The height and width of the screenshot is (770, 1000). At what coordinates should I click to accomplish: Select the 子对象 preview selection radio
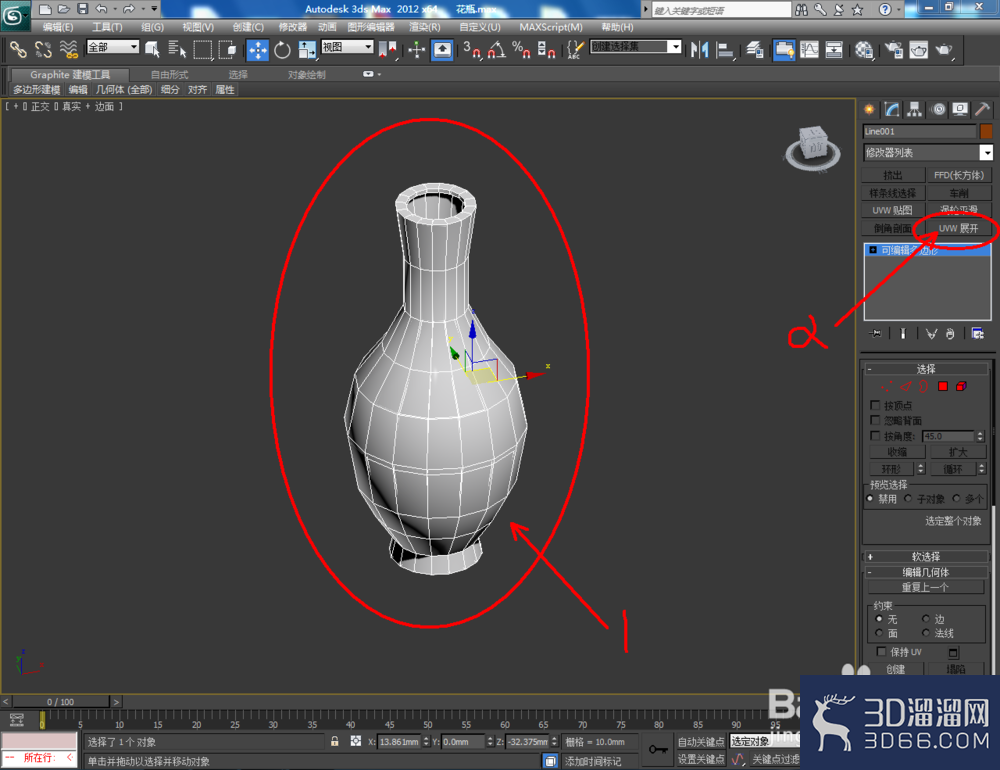coord(908,498)
